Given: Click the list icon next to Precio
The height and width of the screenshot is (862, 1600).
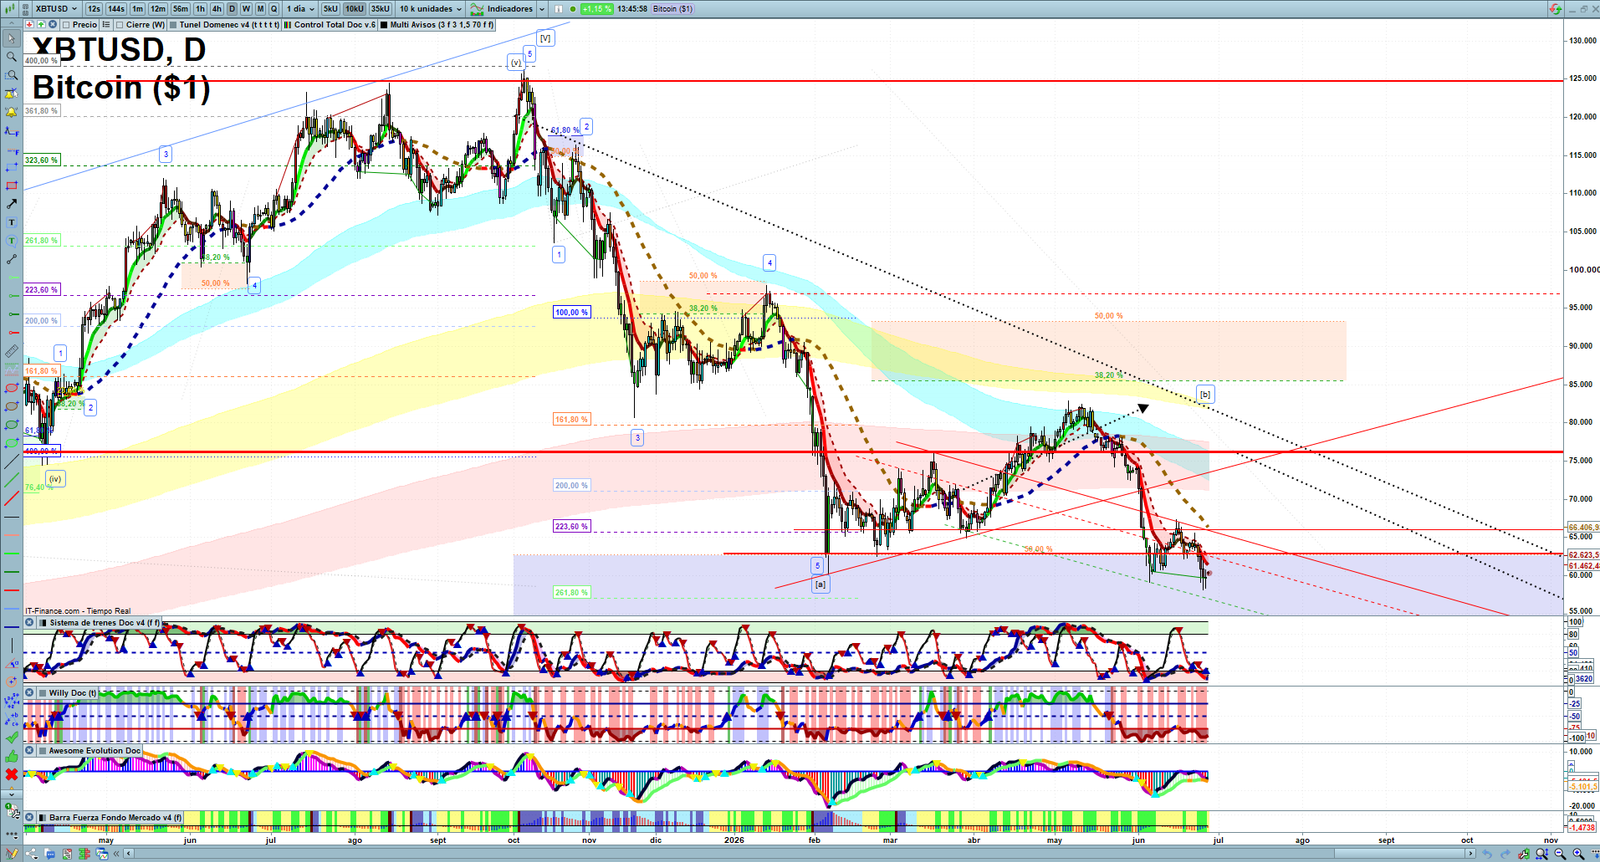Looking at the screenshot, I should [x=106, y=25].
